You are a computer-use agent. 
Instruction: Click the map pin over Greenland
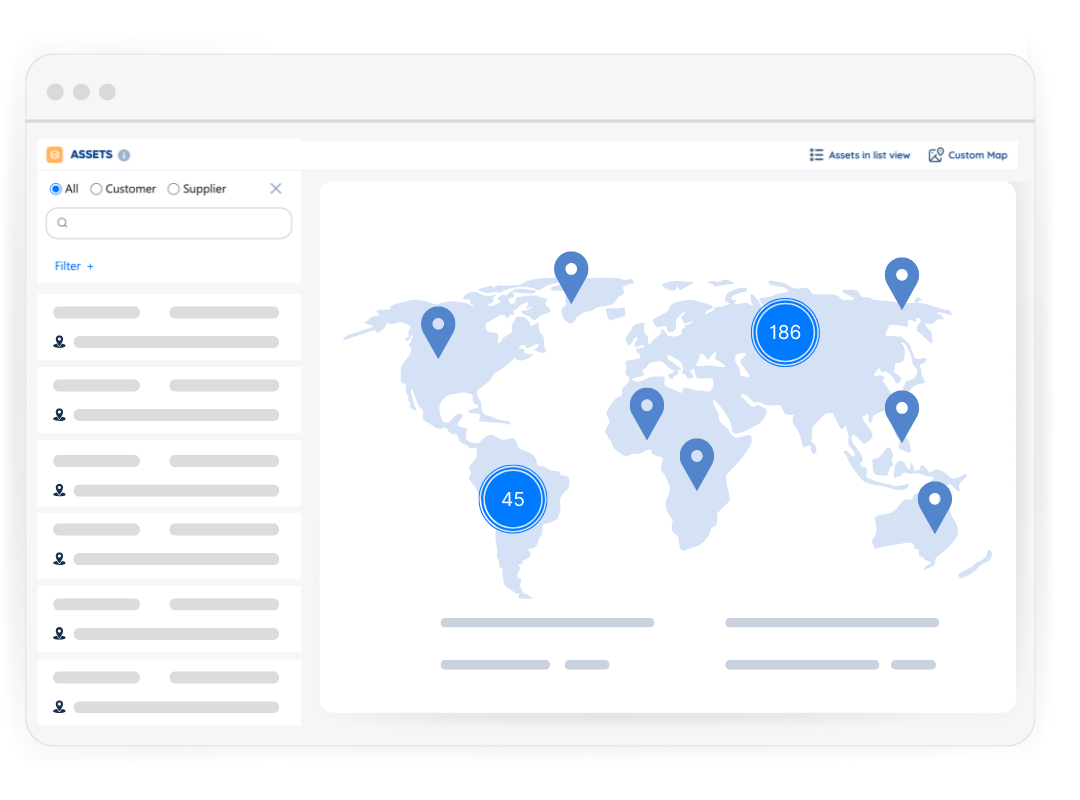coord(571,277)
